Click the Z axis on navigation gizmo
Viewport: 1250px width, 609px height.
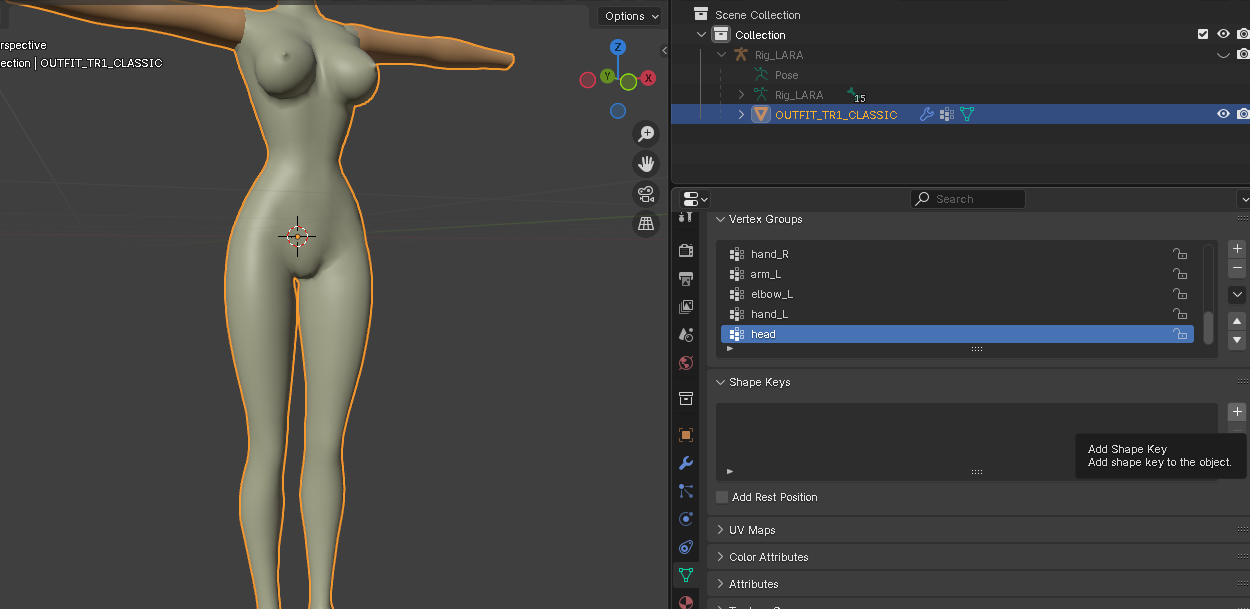618,47
